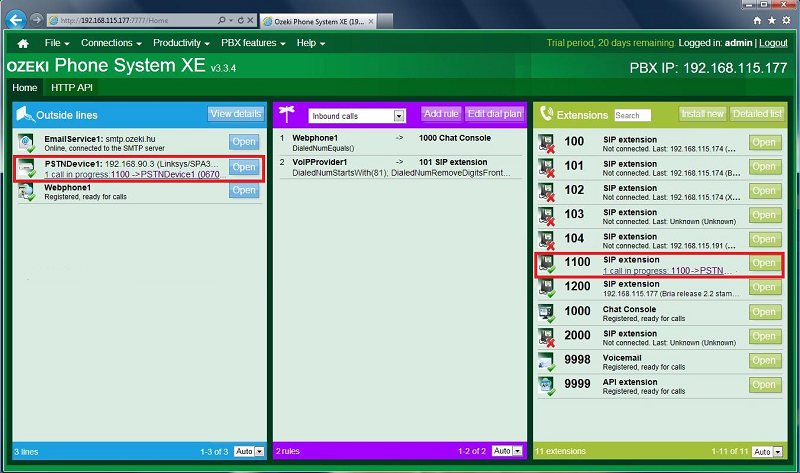Viewport: 800px width, 473px height.
Task: Open the Connections menu
Action: click(111, 43)
